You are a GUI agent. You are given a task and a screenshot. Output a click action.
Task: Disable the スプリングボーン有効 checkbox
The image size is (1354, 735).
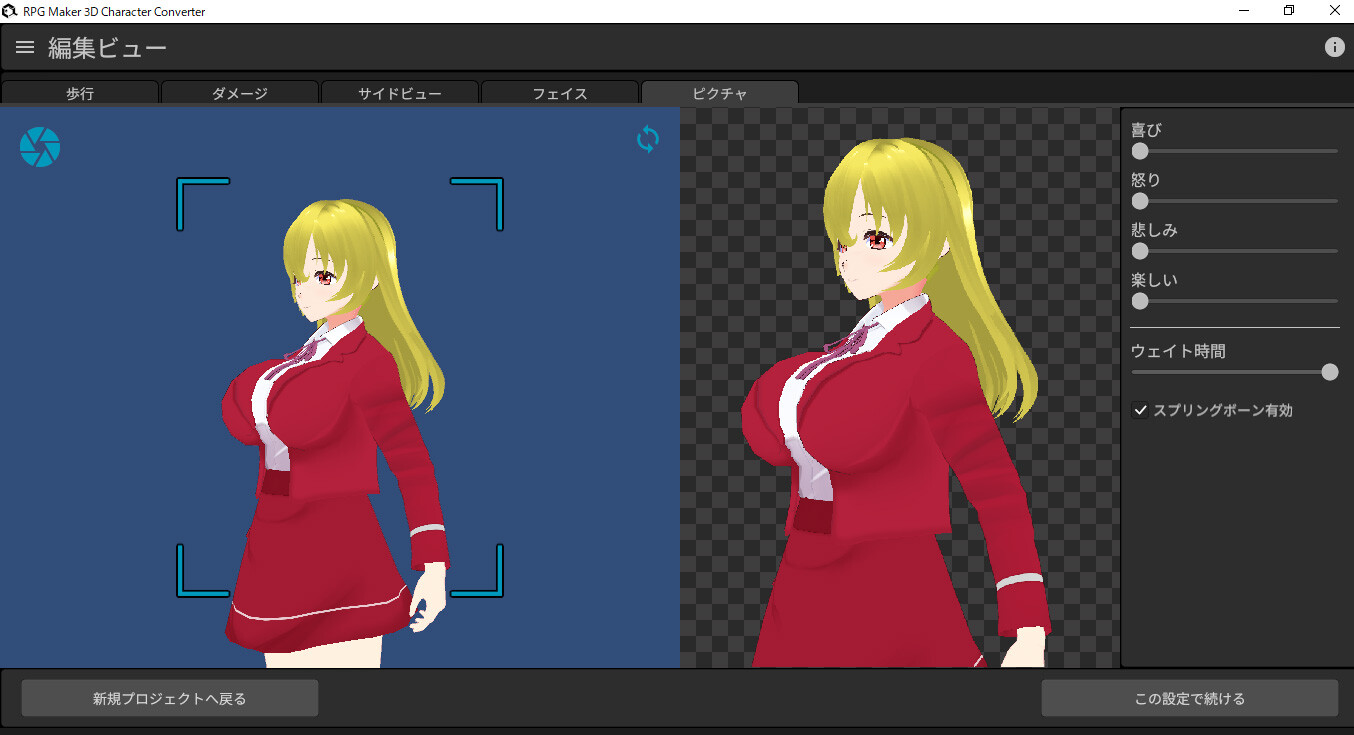[1140, 409]
